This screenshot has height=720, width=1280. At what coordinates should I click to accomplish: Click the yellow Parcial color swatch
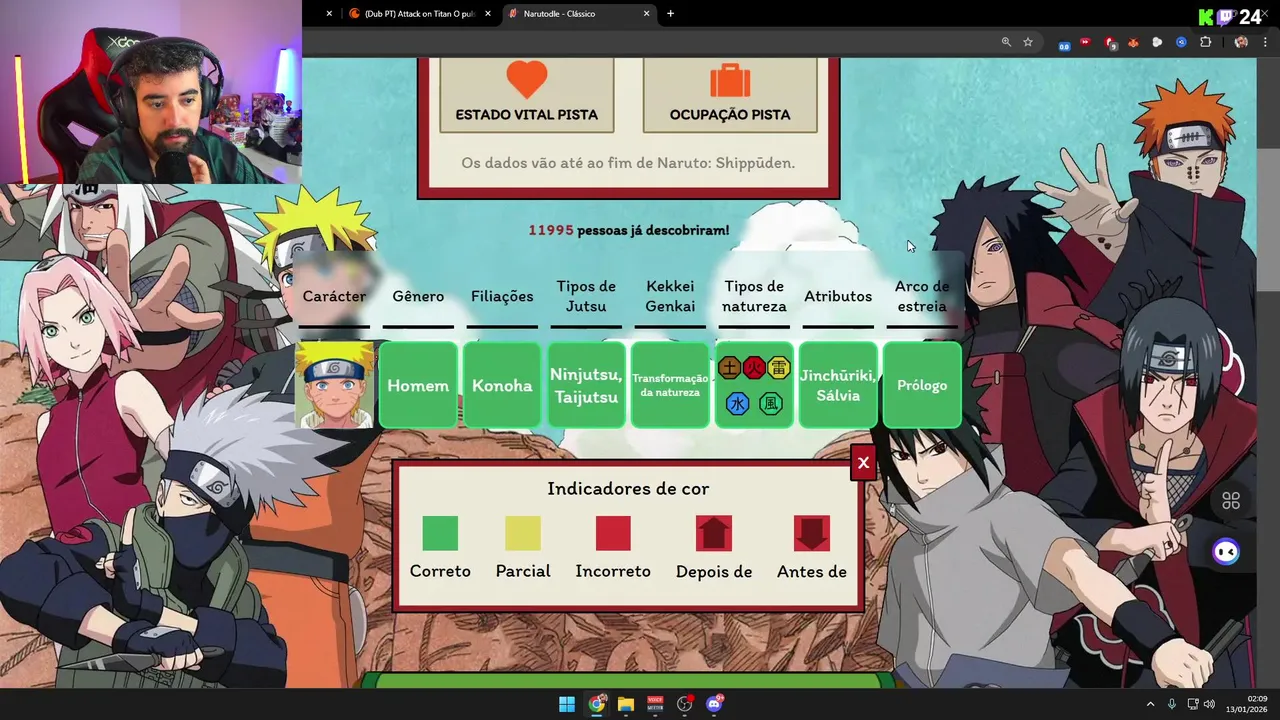coord(523,533)
